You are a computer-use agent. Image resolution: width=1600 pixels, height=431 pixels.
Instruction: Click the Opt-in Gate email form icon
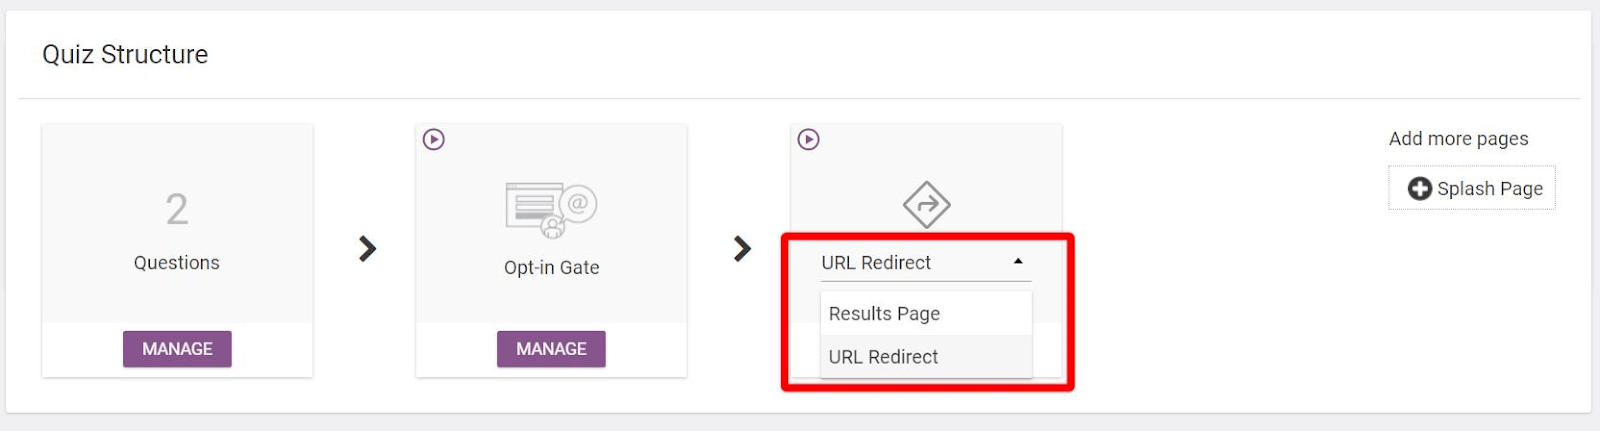[x=551, y=210]
